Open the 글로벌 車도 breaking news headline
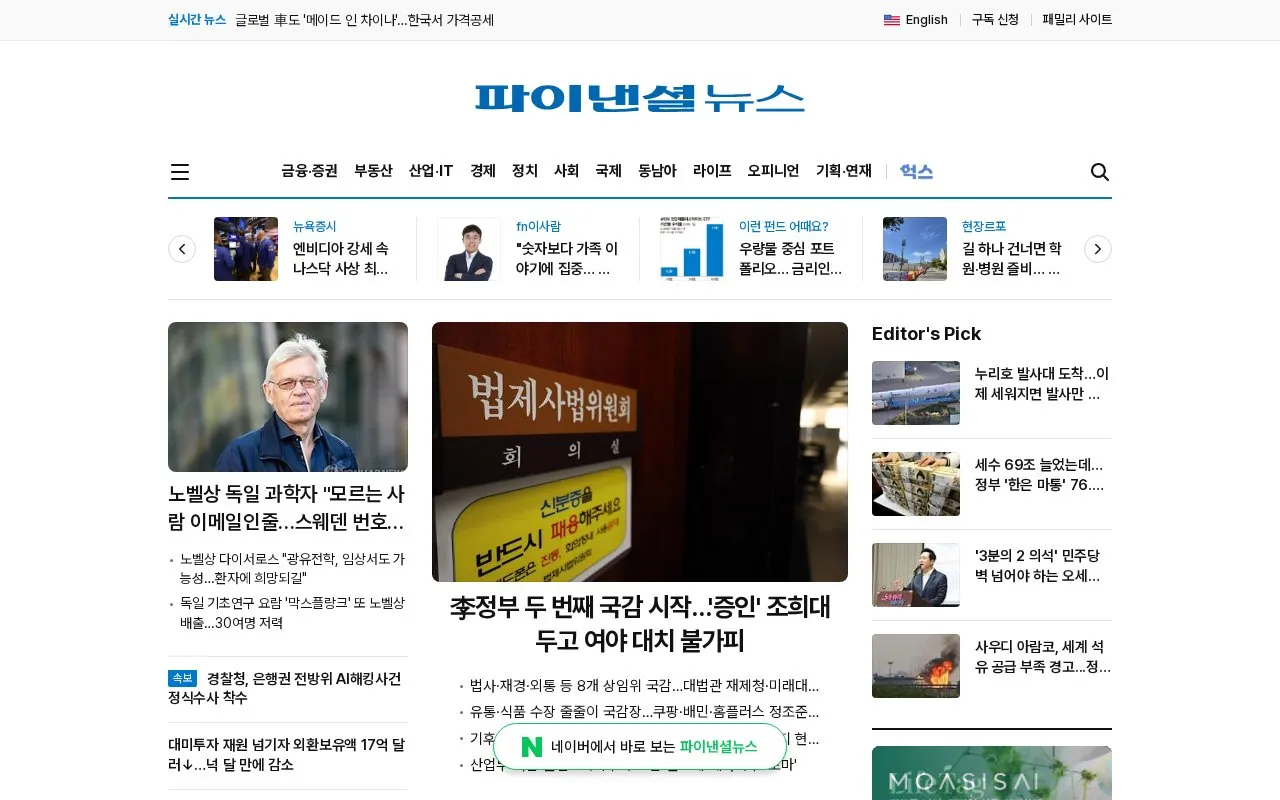This screenshot has width=1280, height=800. point(365,20)
